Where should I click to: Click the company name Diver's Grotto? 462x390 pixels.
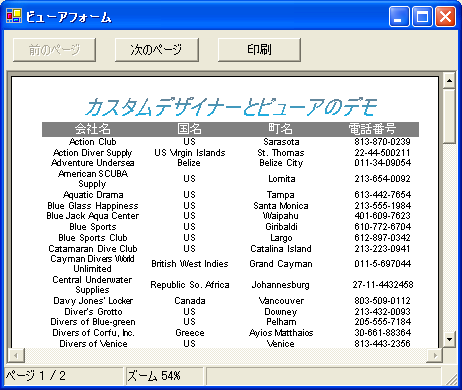coord(93,312)
